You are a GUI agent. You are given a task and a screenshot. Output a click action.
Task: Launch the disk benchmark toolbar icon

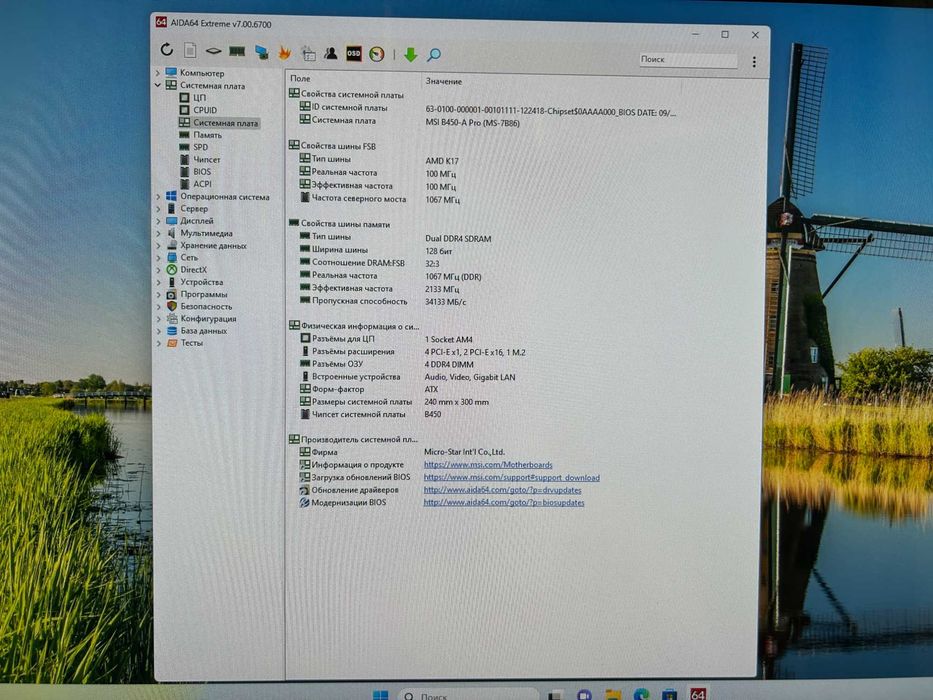[213, 51]
